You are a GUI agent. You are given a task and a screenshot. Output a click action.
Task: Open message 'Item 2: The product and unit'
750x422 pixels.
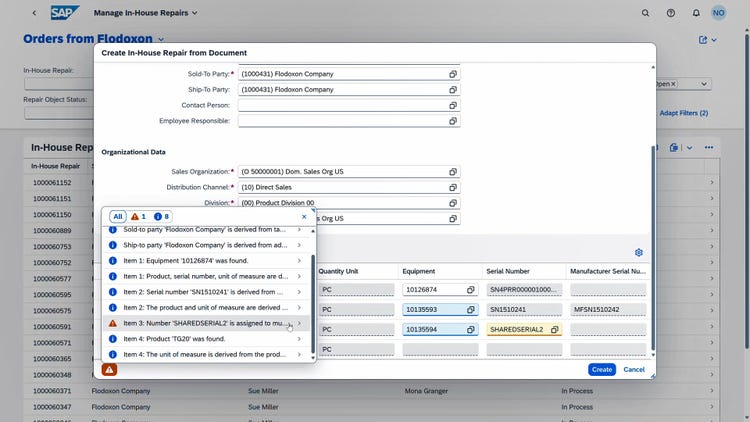click(x=206, y=308)
